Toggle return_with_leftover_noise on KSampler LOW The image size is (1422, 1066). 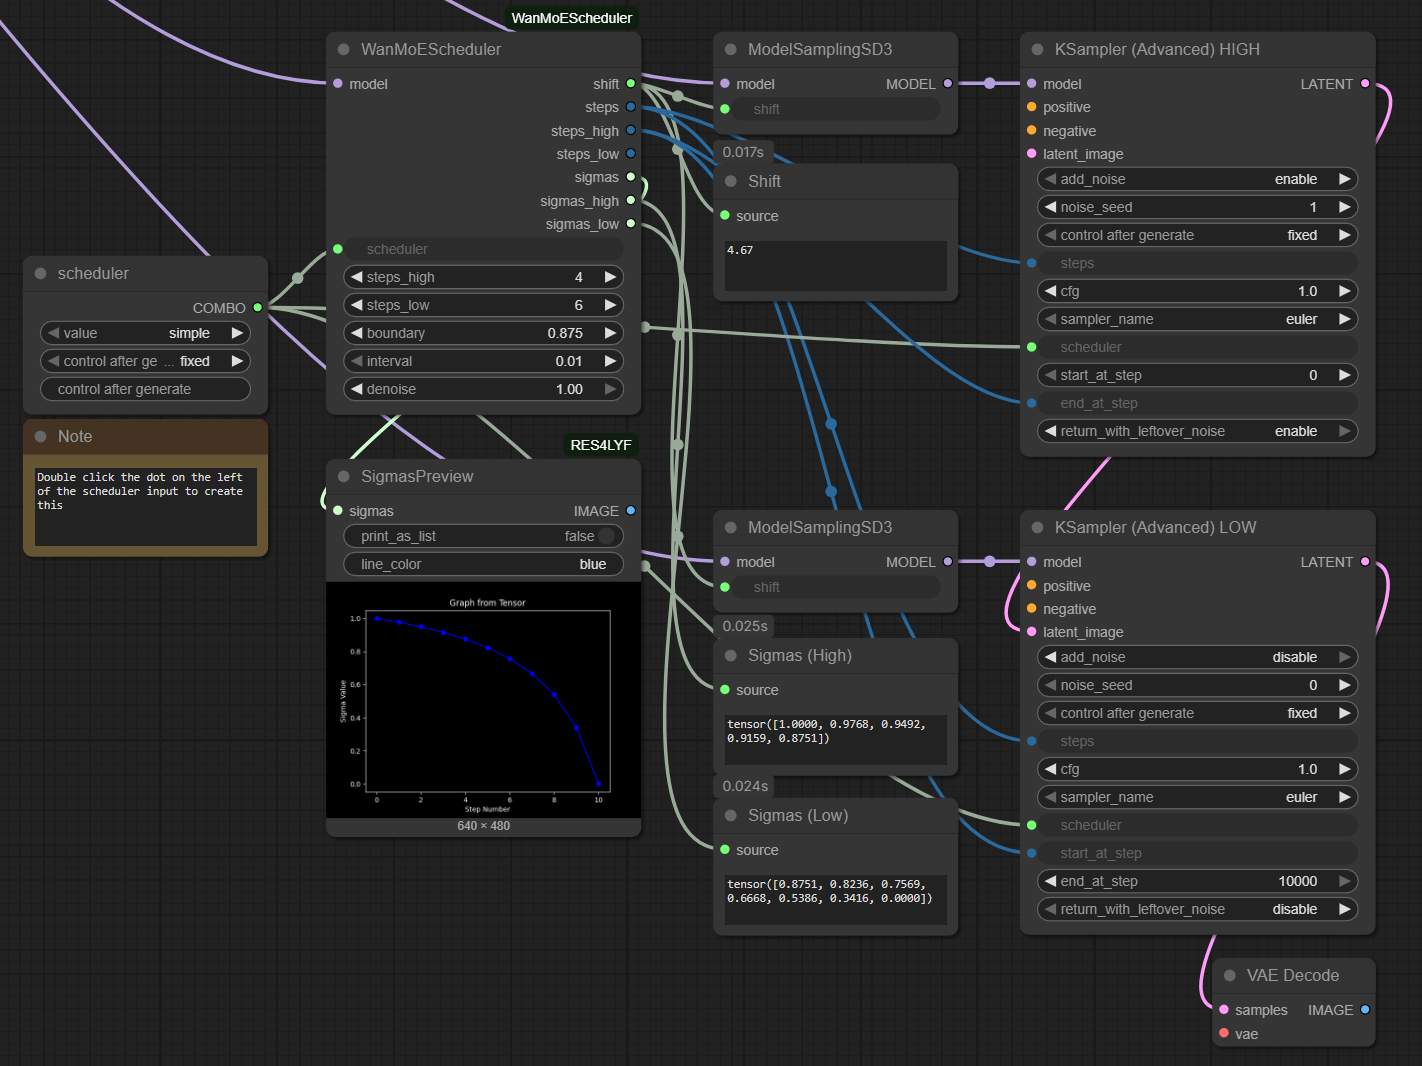[x=1197, y=909]
